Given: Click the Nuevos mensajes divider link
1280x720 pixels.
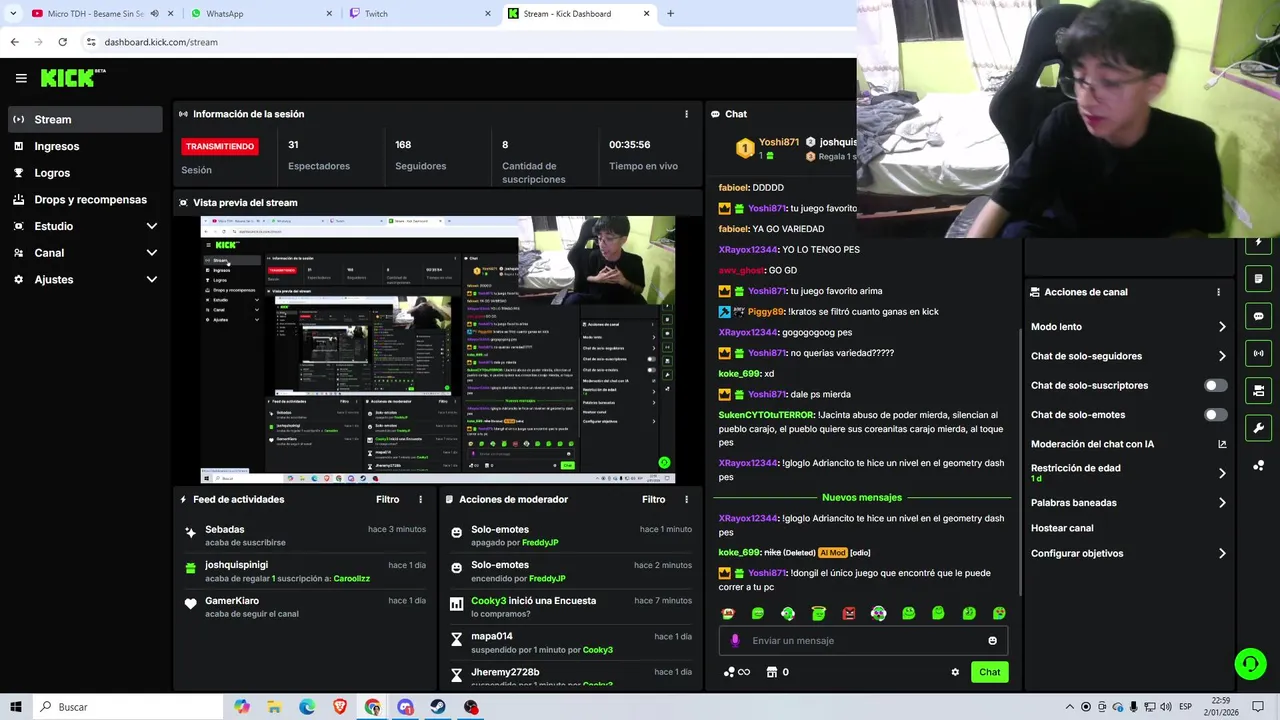Looking at the screenshot, I should [862, 497].
